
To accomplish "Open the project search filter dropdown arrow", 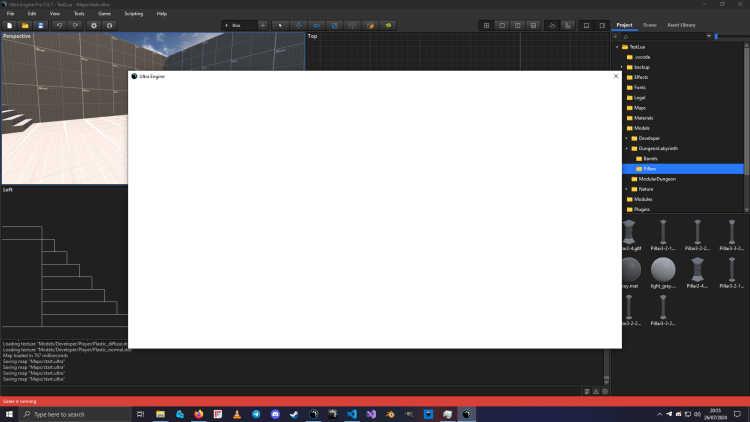I will pyautogui.click(x=709, y=36).
